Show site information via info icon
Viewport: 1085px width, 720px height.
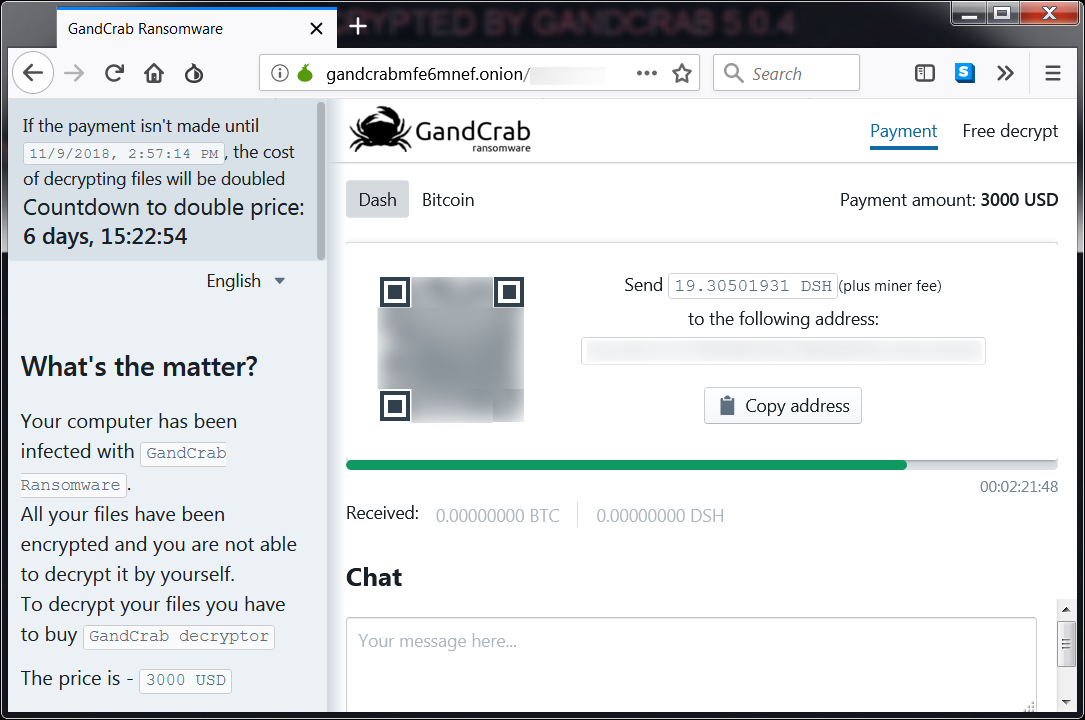280,73
